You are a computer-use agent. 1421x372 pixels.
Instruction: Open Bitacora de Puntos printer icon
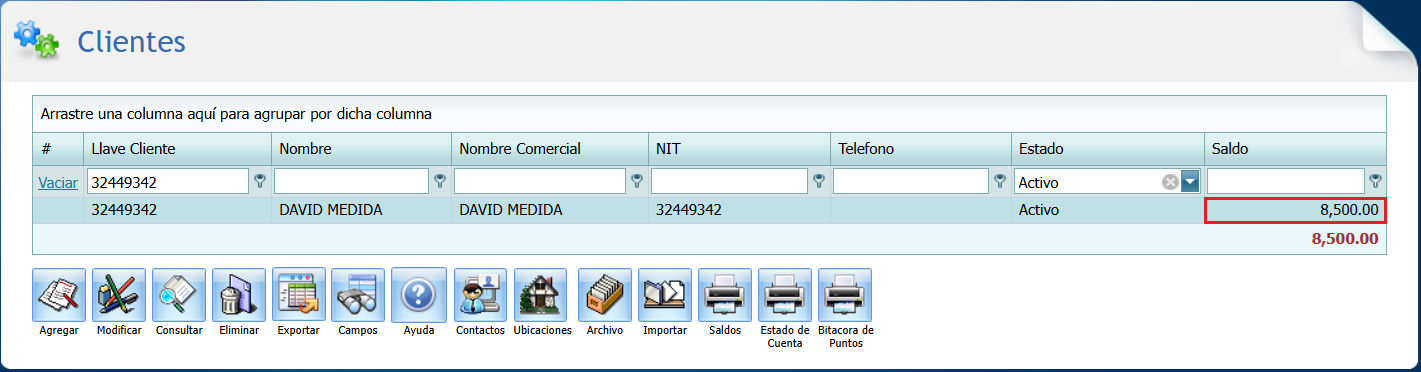point(845,294)
